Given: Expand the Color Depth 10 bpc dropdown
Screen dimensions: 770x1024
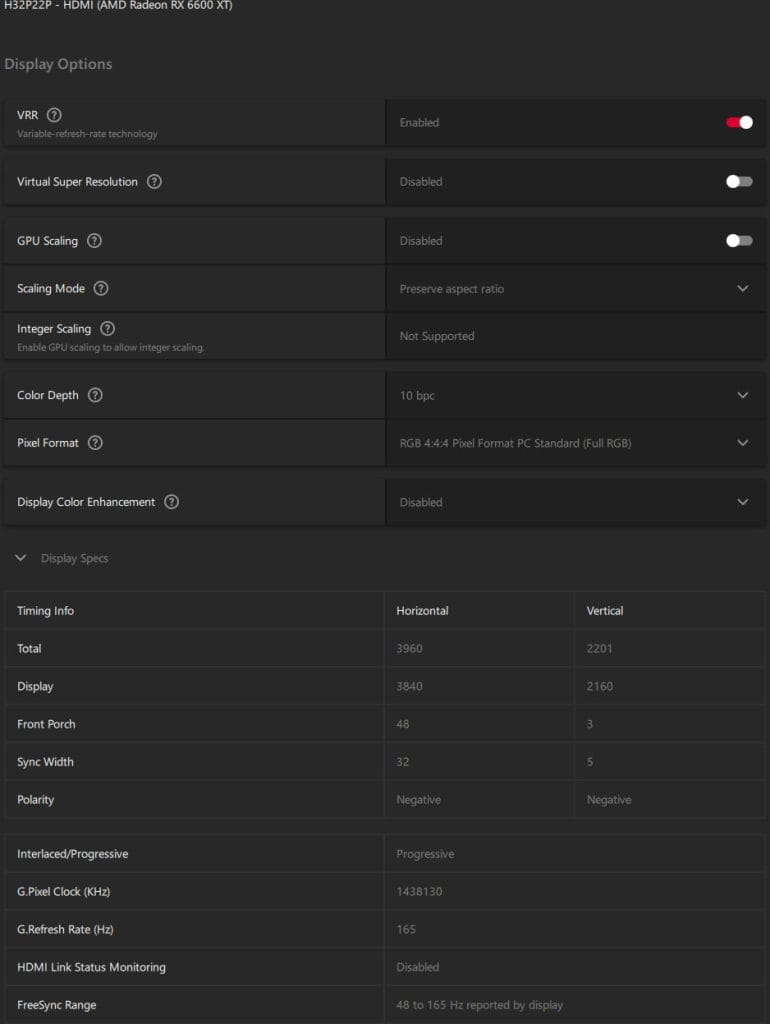Looking at the screenshot, I should [742, 395].
